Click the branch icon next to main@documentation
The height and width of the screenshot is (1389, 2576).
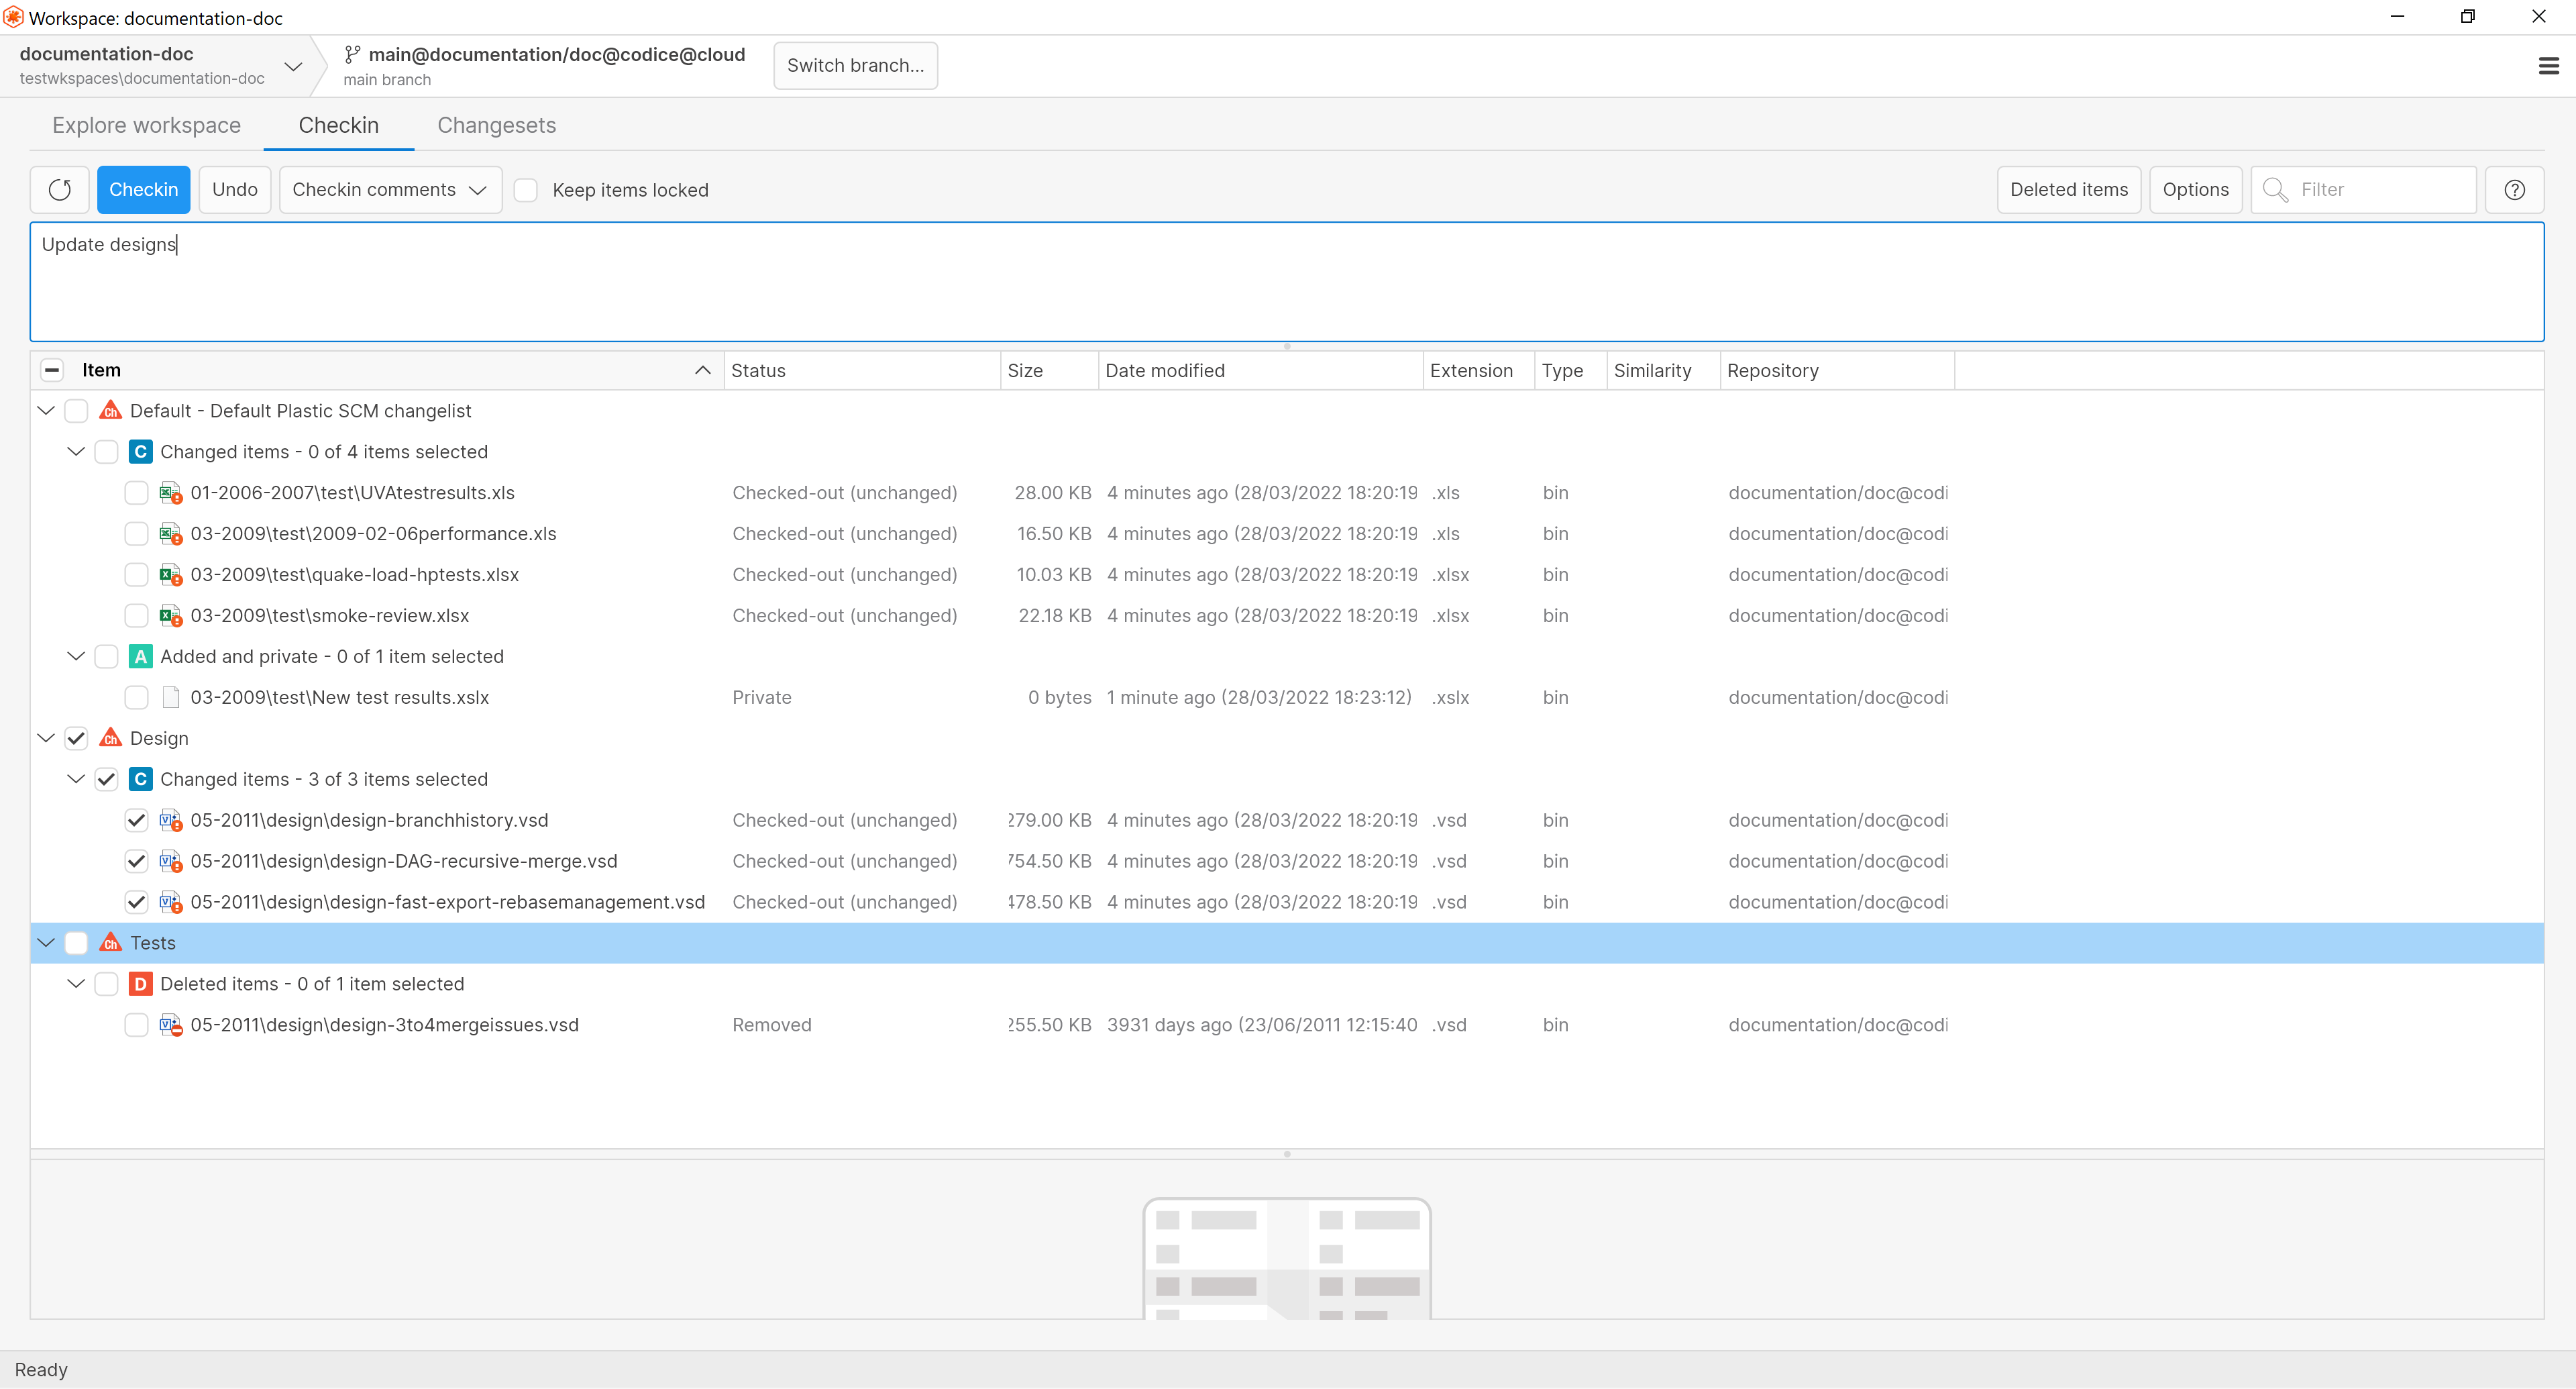coord(351,55)
